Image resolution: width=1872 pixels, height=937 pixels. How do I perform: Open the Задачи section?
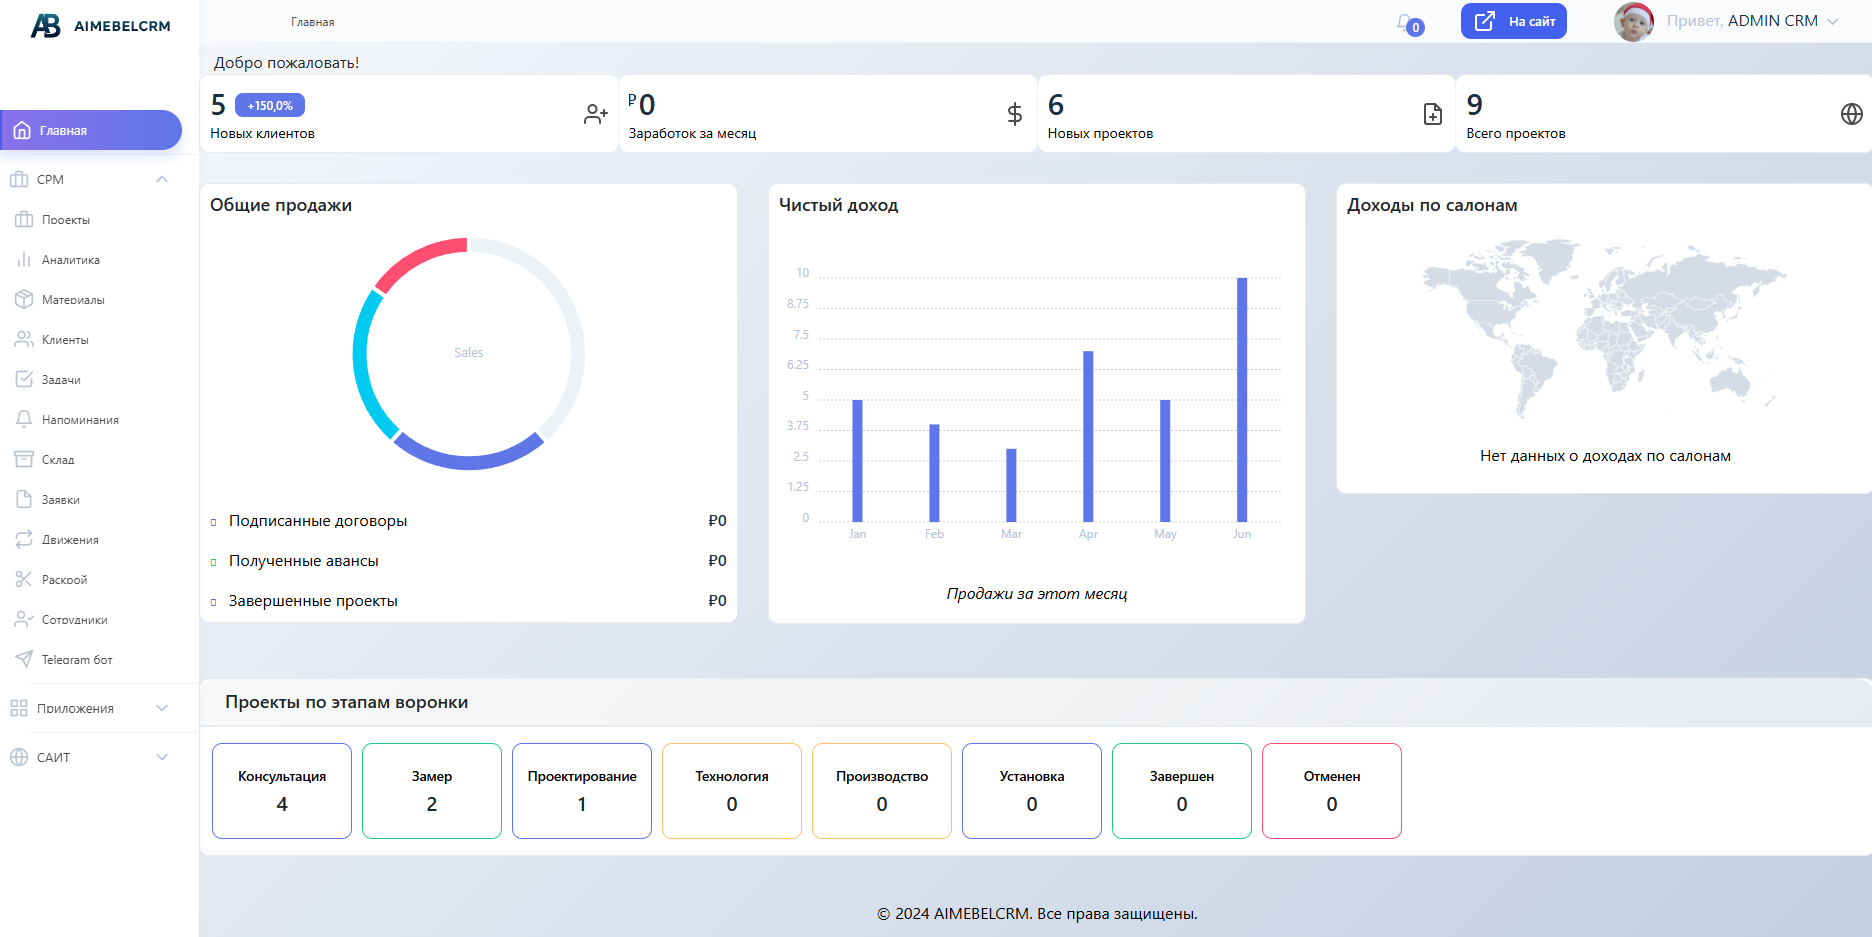point(61,380)
